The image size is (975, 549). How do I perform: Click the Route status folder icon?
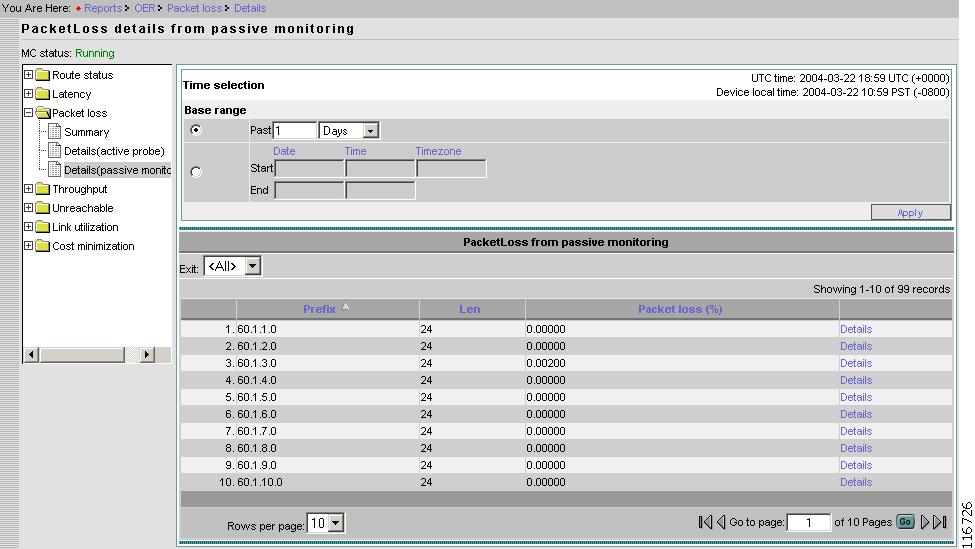(x=42, y=75)
